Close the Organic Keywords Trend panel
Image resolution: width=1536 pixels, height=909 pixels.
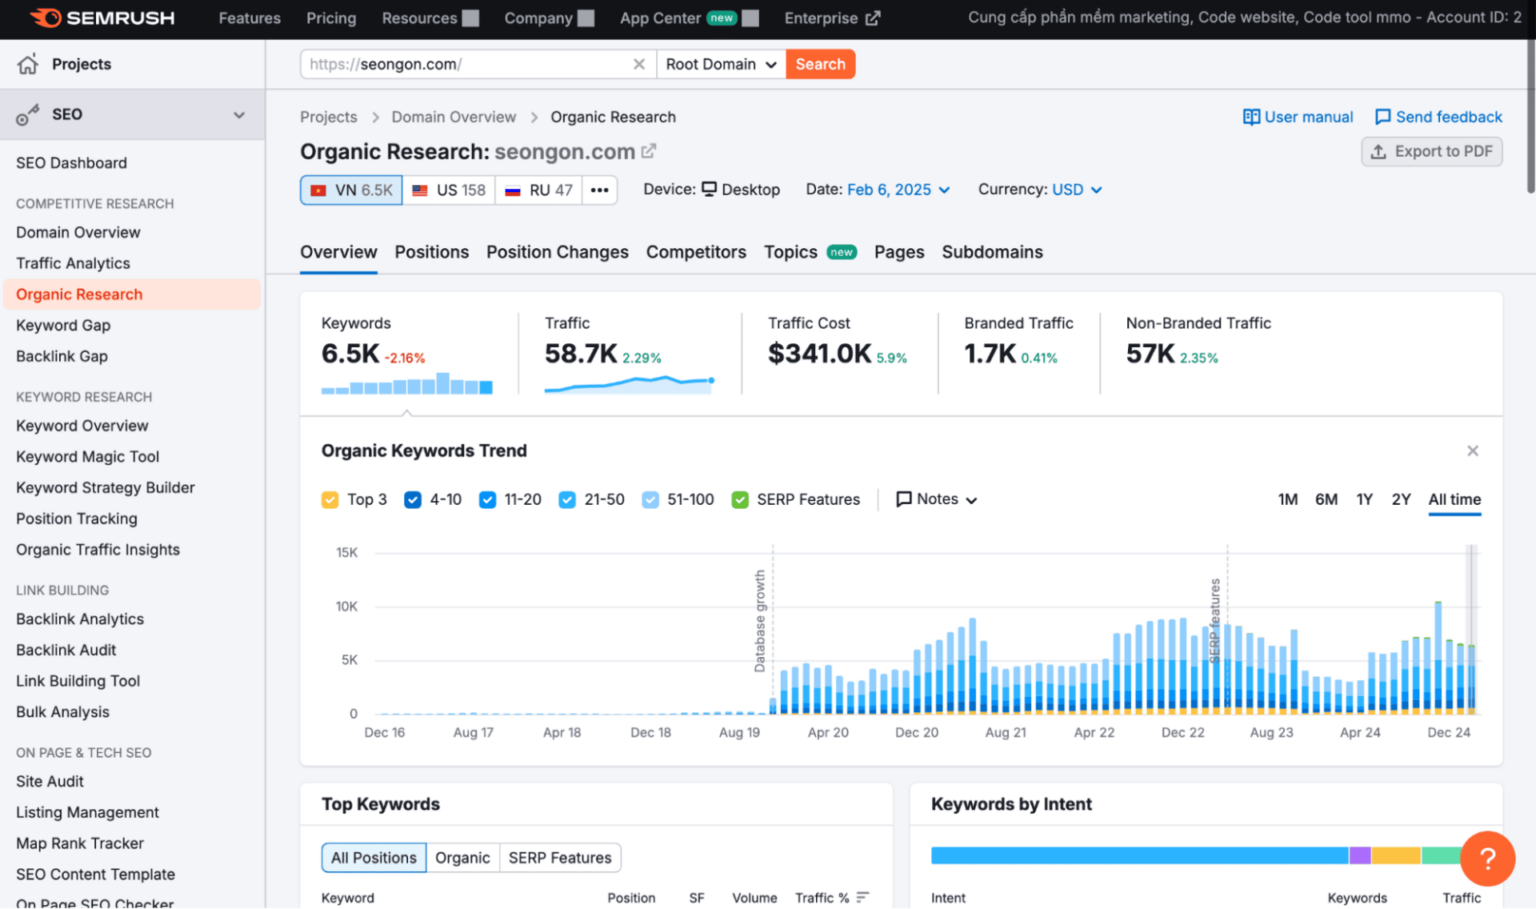(x=1472, y=450)
